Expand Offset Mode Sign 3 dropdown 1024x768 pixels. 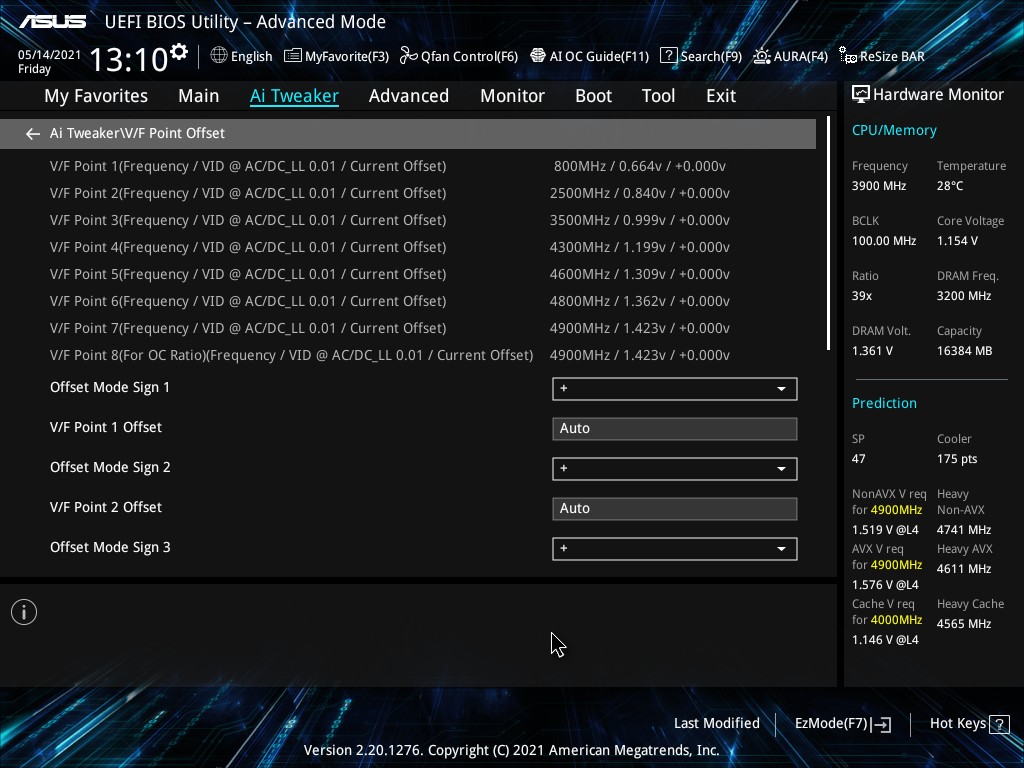[675, 549]
